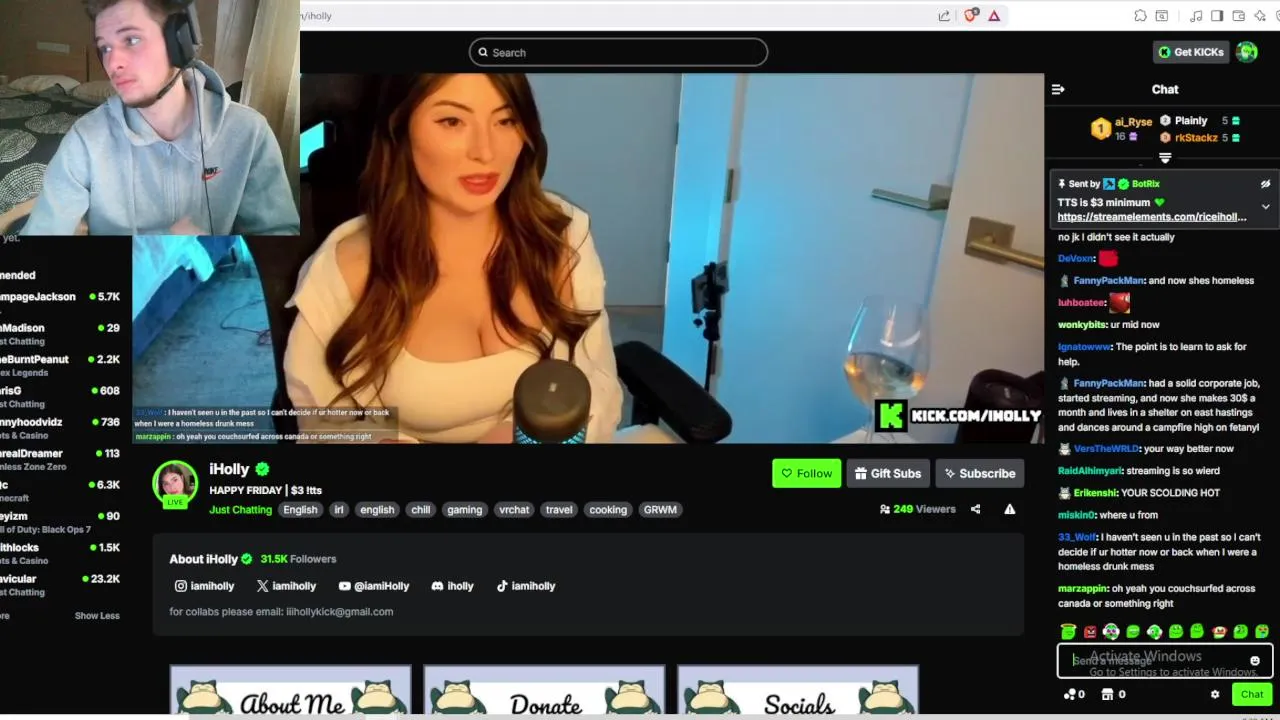The height and width of the screenshot is (720, 1280).
Task: Open the About Me panel image
Action: tap(290, 690)
